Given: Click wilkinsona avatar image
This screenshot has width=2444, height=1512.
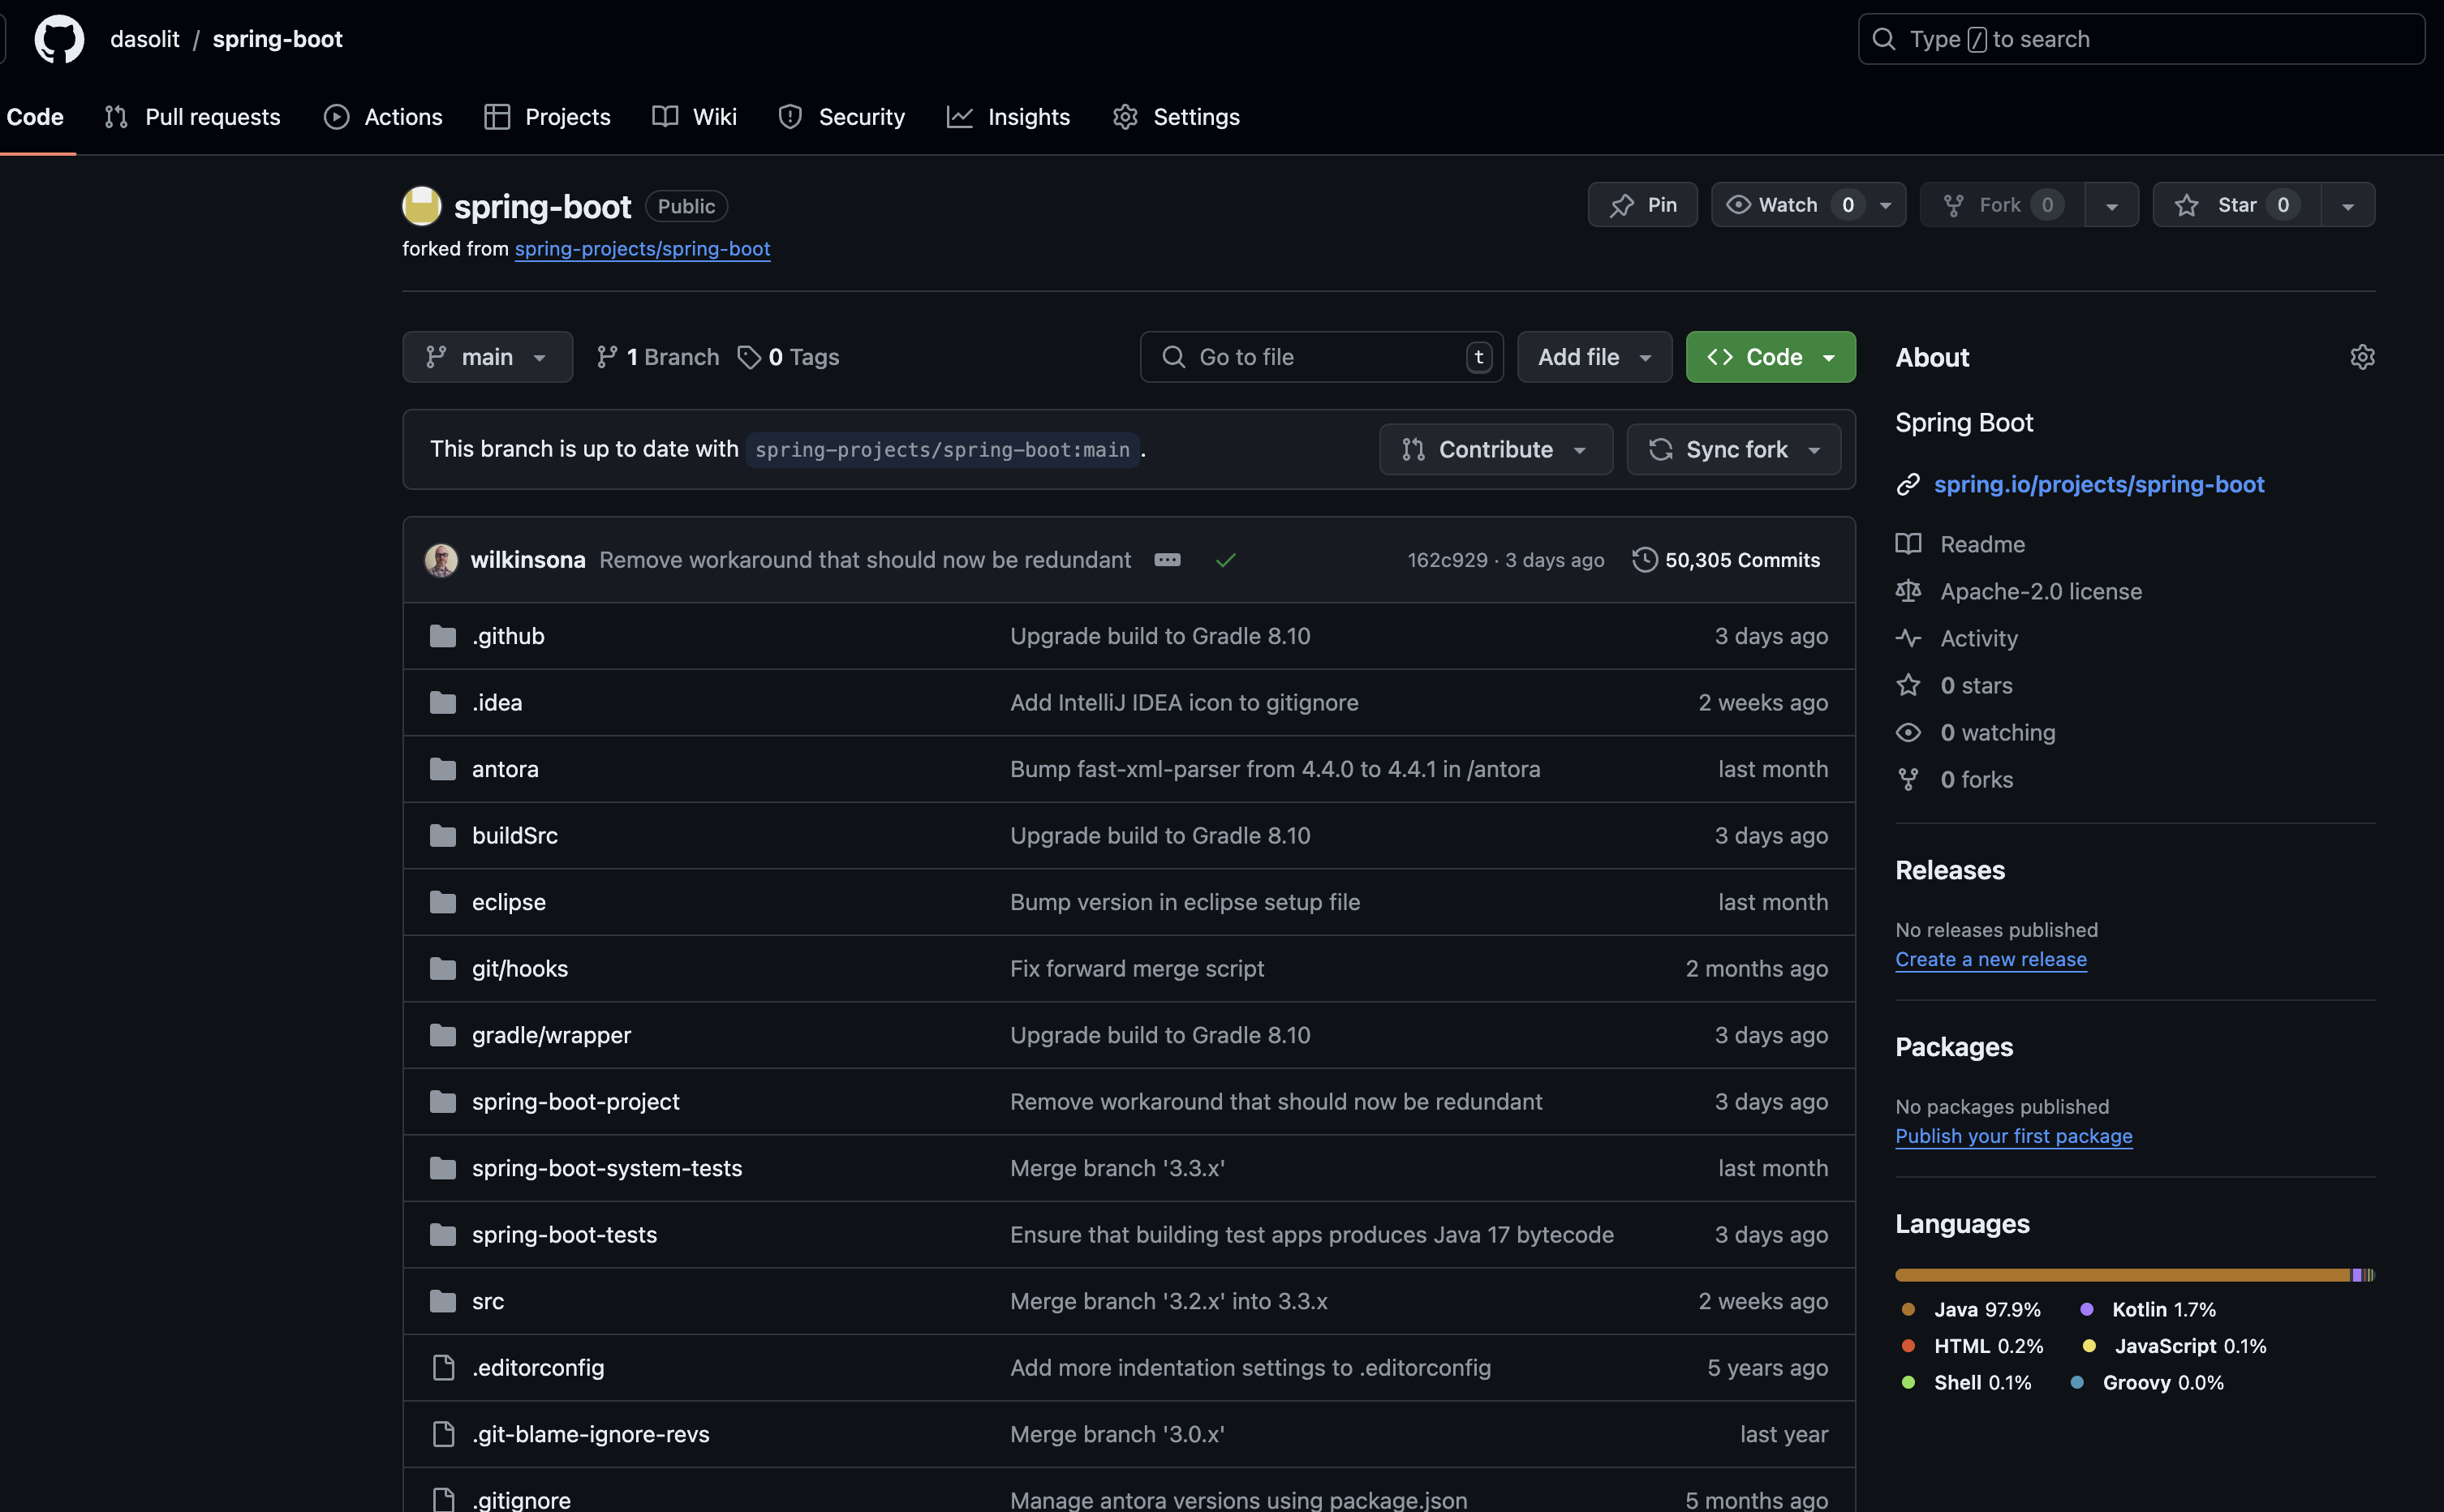Looking at the screenshot, I should point(441,560).
